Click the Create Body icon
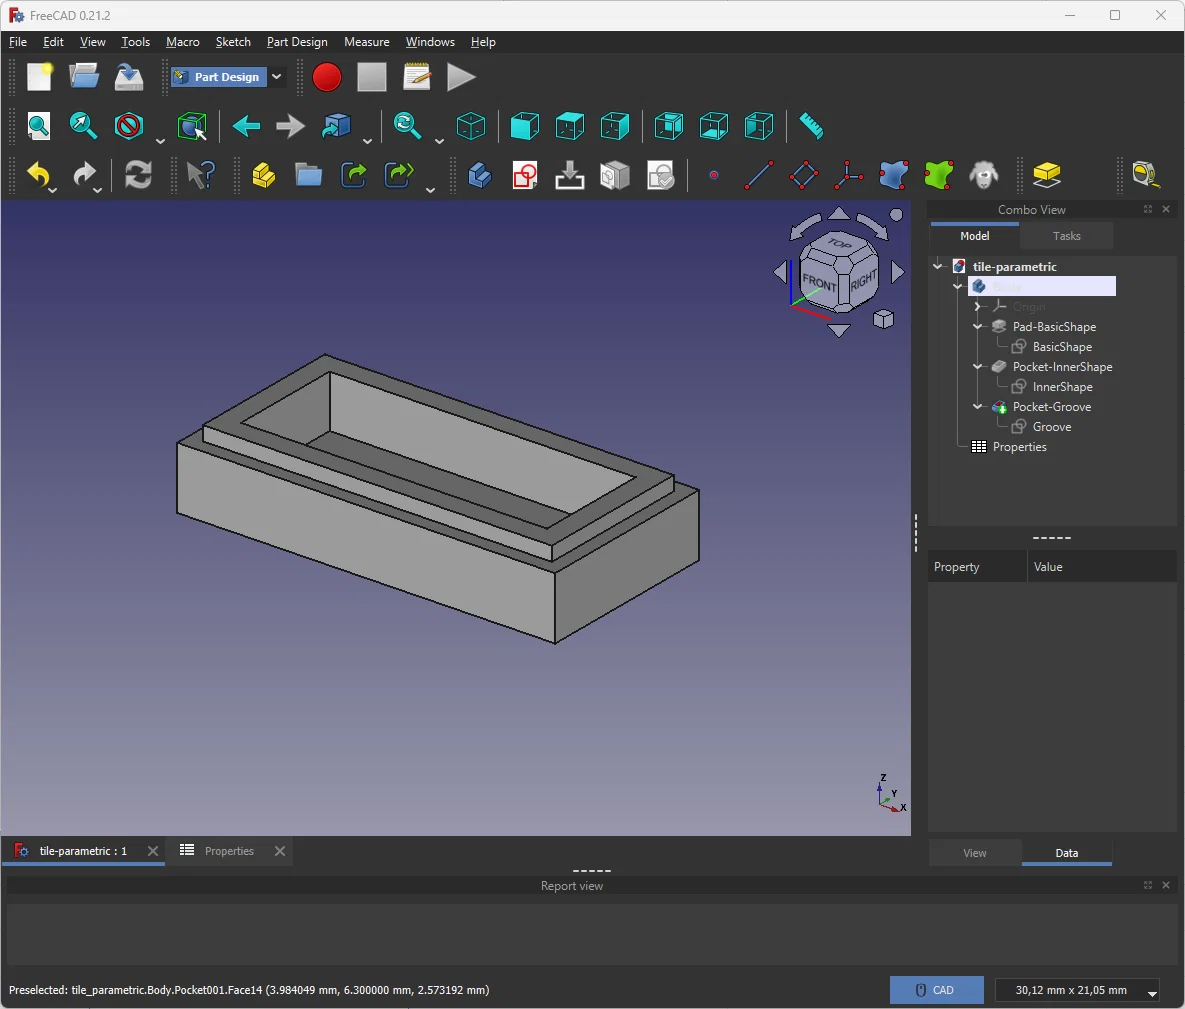 coord(480,176)
